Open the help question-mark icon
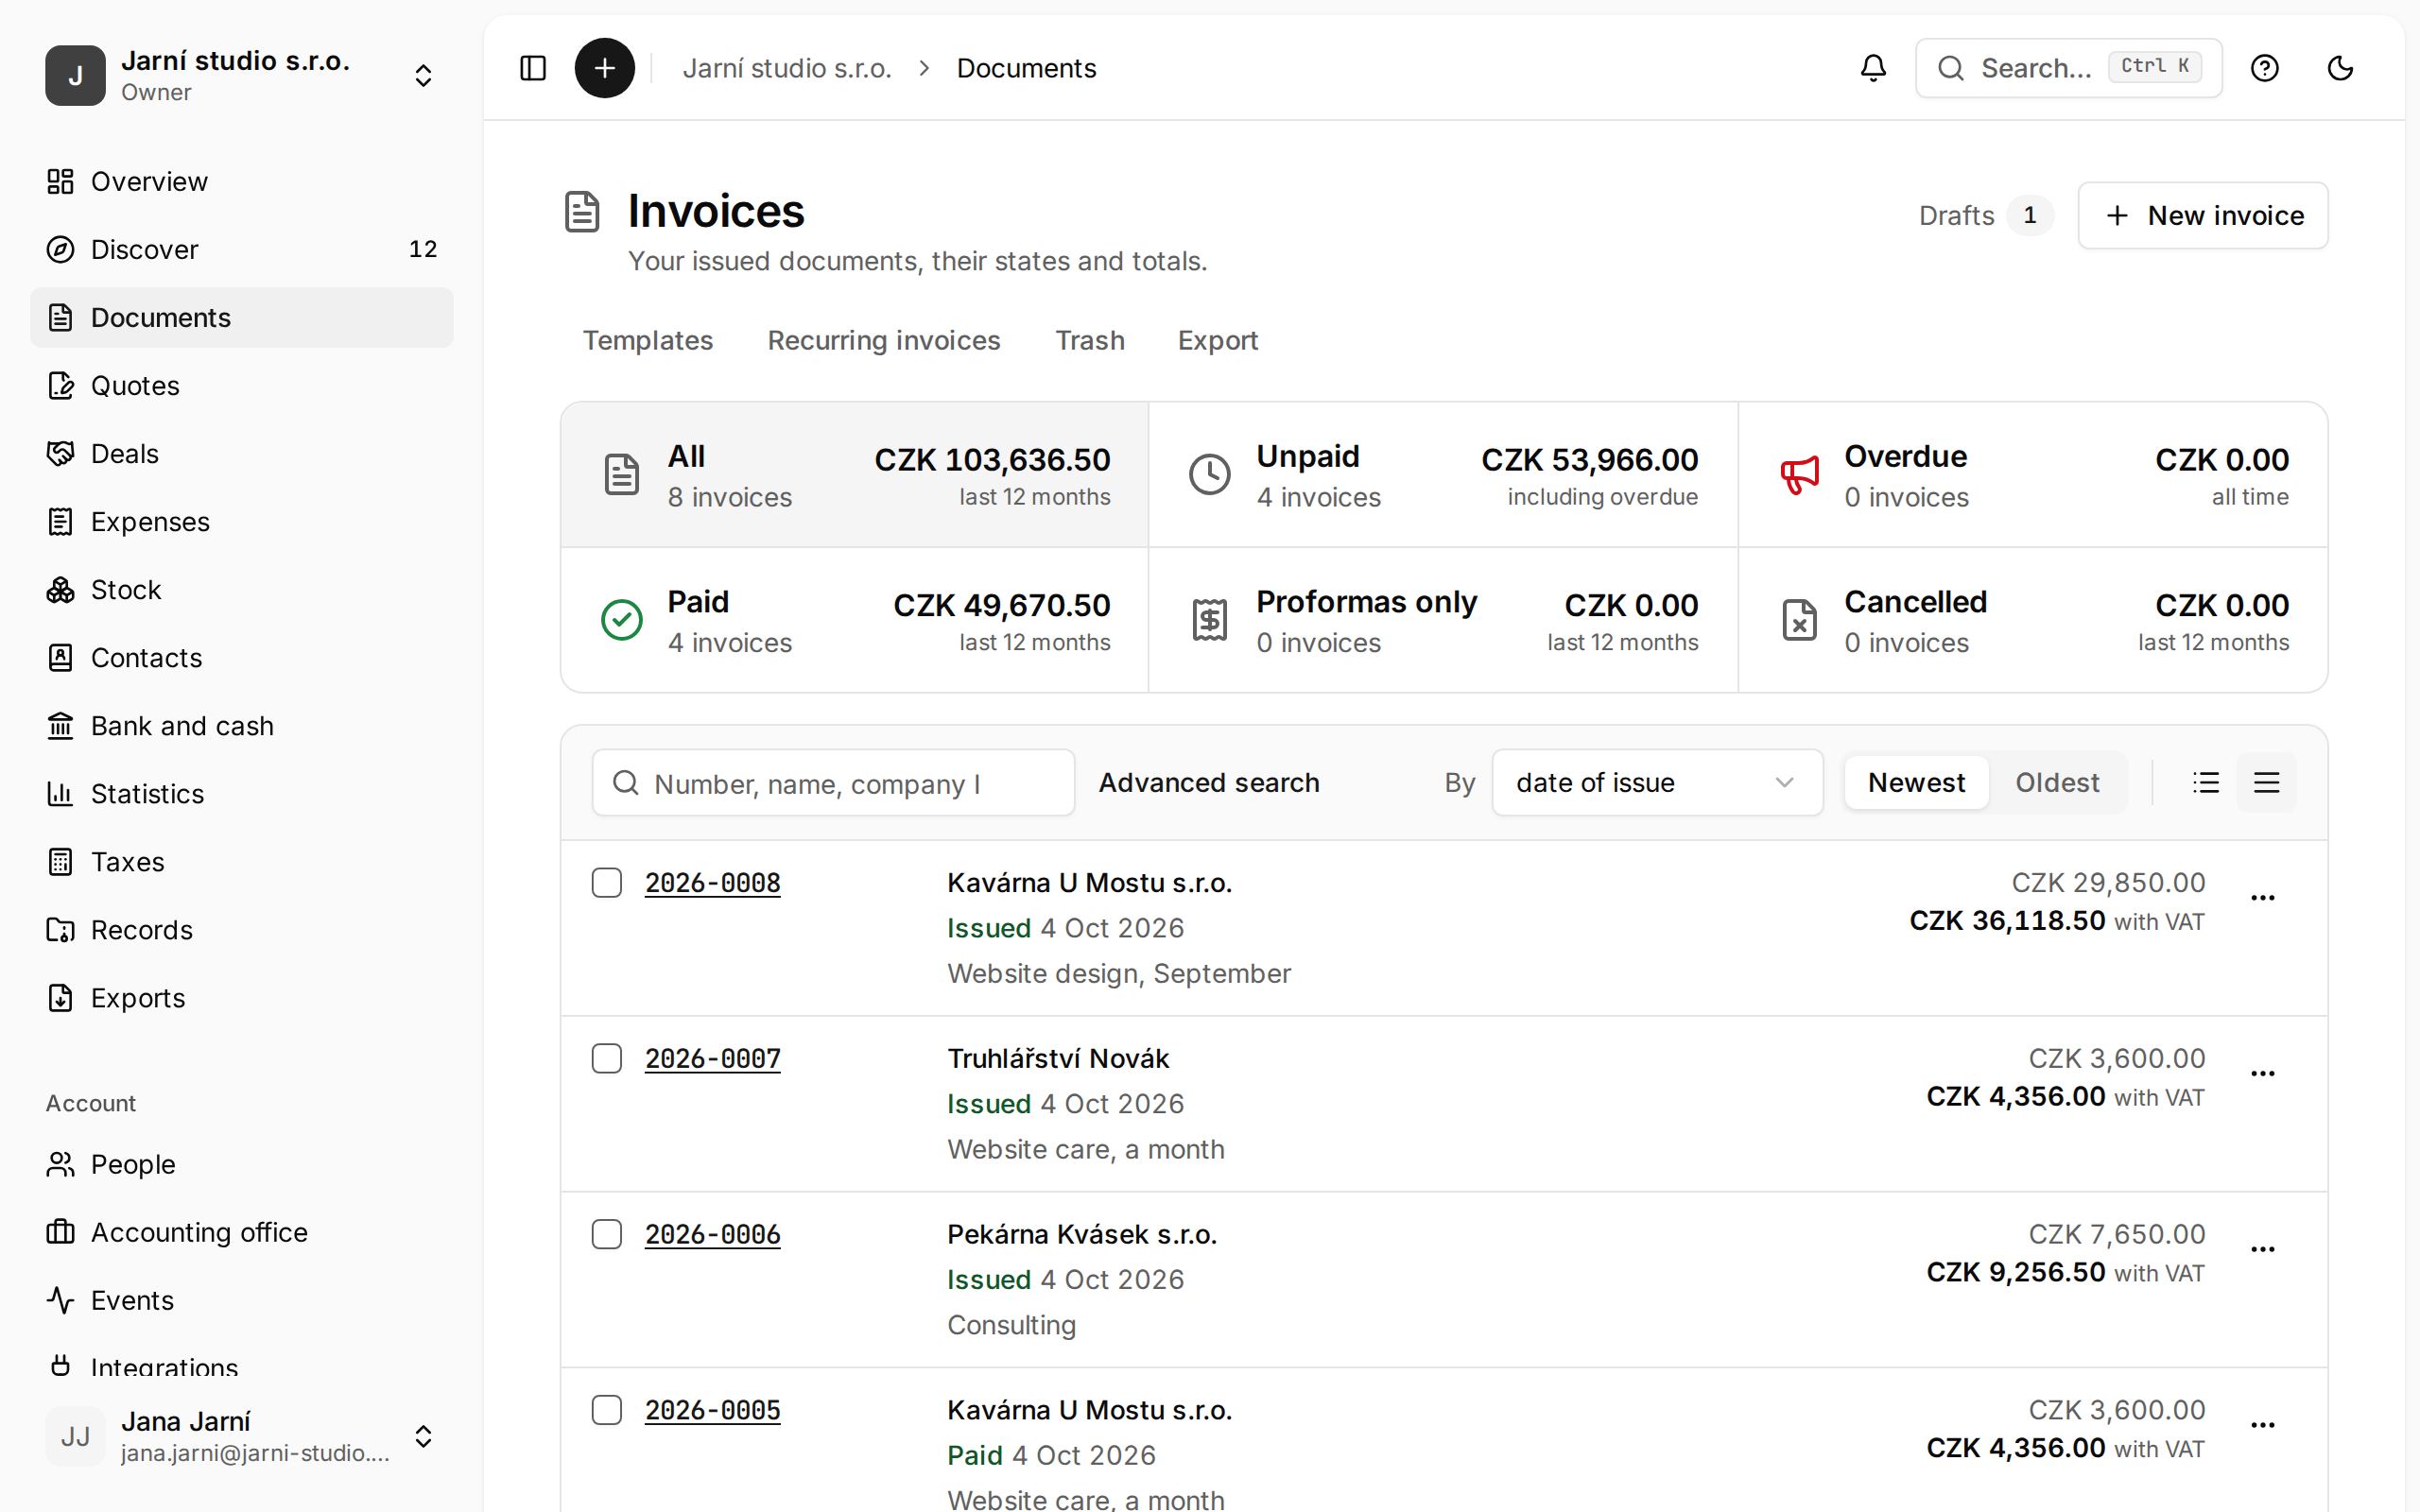Viewport: 2420px width, 1512px height. click(x=2264, y=68)
